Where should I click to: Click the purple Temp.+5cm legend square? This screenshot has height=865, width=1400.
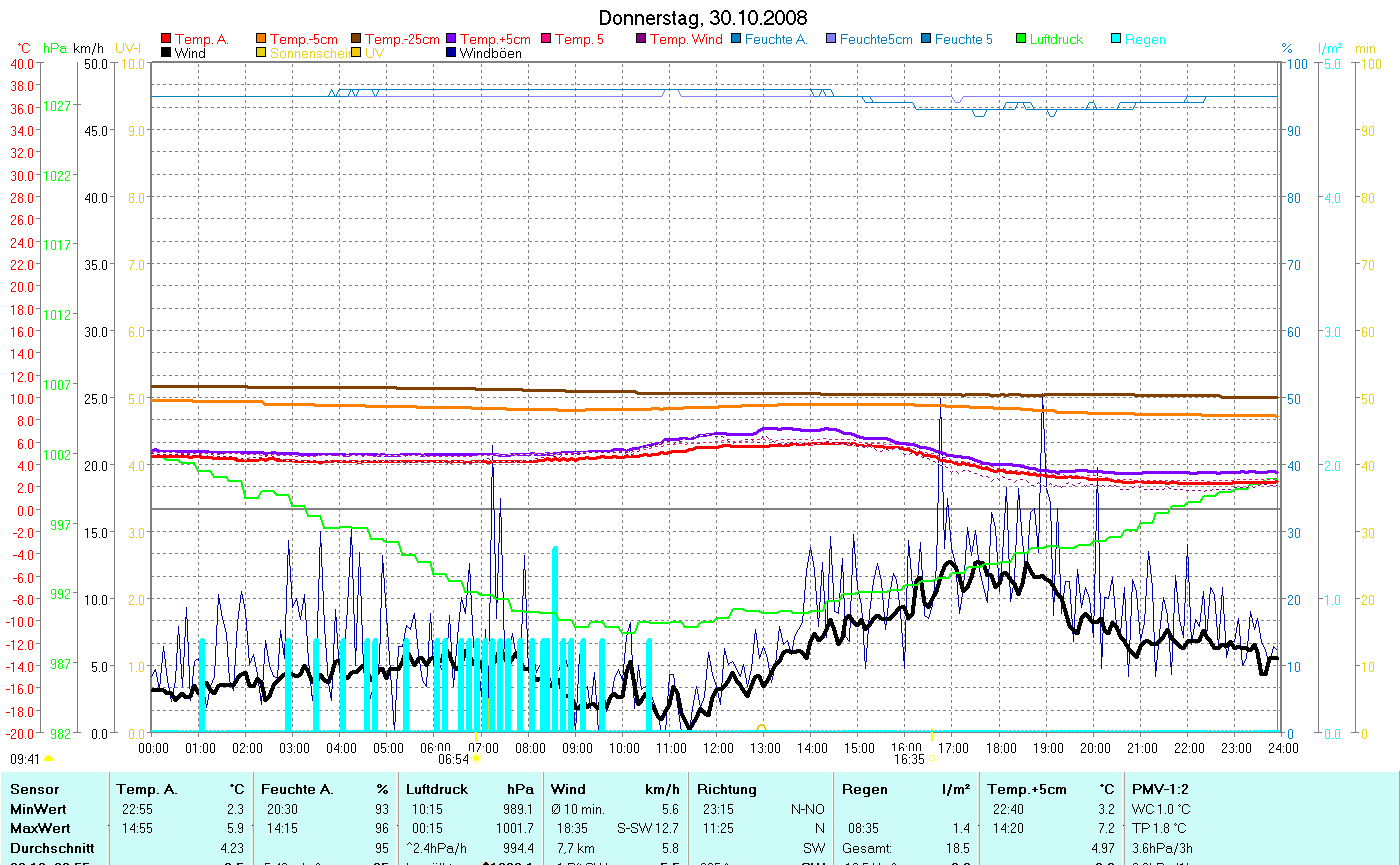click(x=451, y=39)
